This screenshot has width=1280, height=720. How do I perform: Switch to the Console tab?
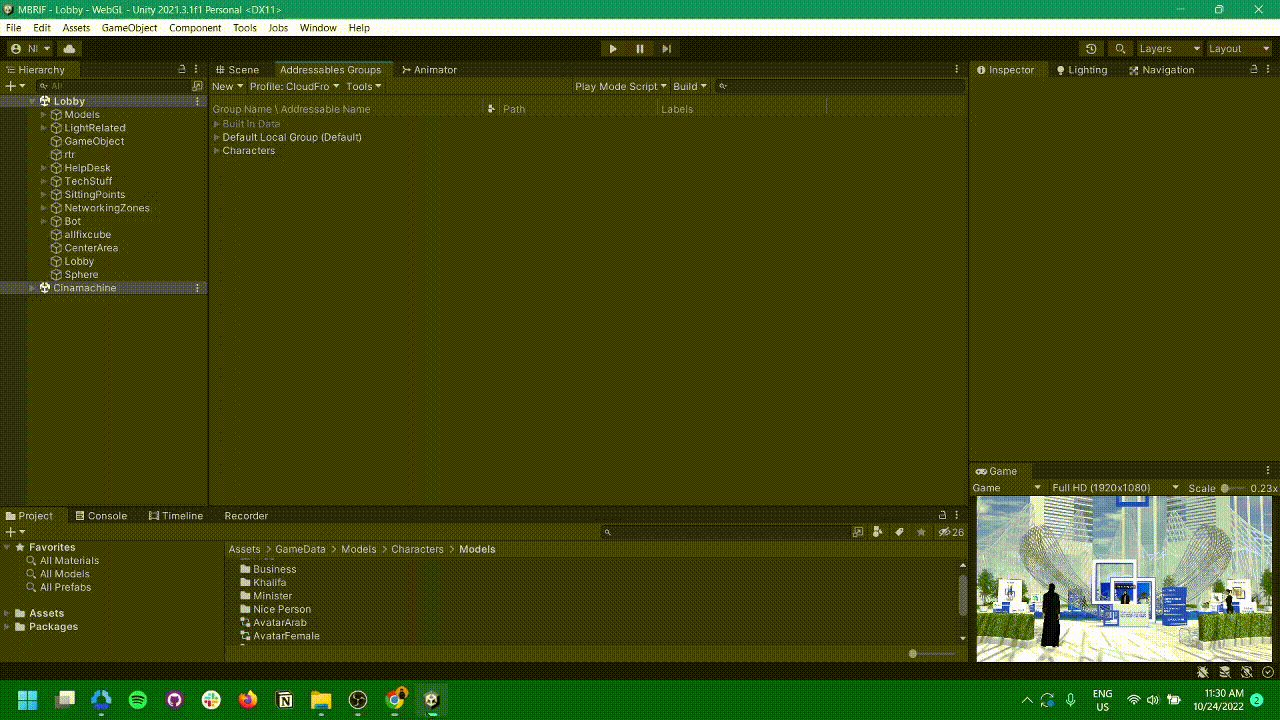[101, 516]
